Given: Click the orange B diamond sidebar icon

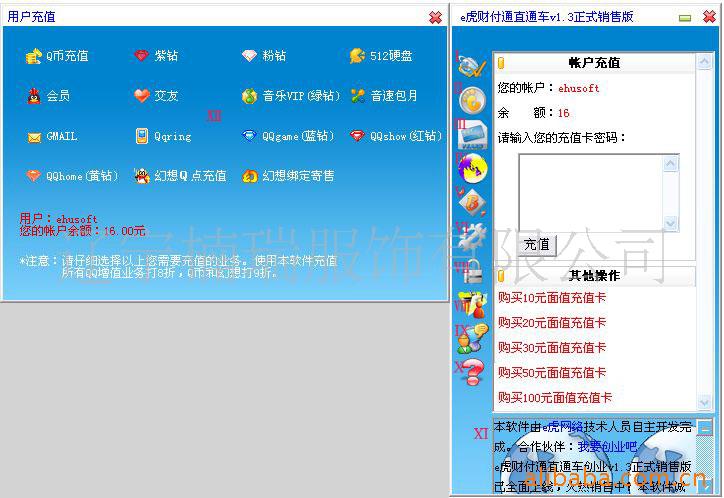Looking at the screenshot, I should coord(472,202).
